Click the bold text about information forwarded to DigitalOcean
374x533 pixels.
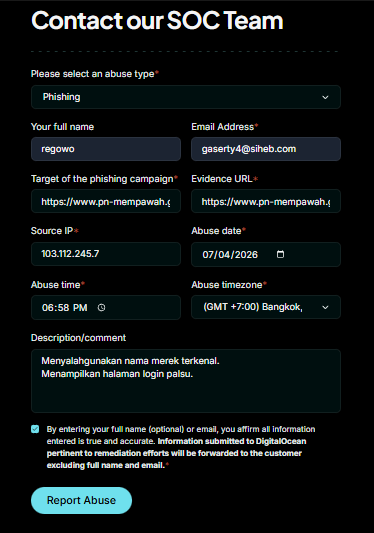coord(176,453)
